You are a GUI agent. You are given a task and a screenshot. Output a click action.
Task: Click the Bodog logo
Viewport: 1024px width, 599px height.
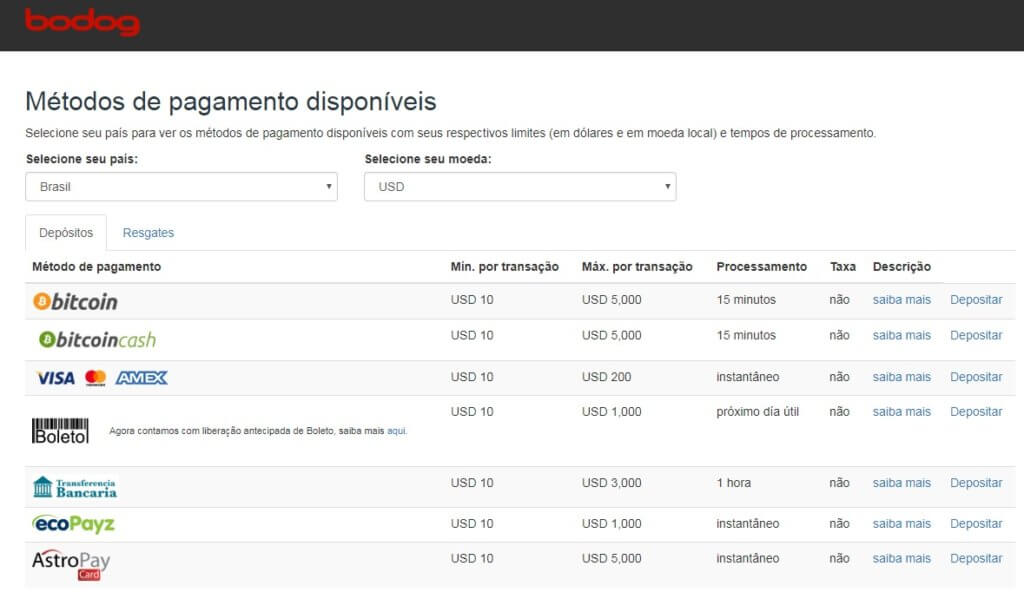[82, 22]
